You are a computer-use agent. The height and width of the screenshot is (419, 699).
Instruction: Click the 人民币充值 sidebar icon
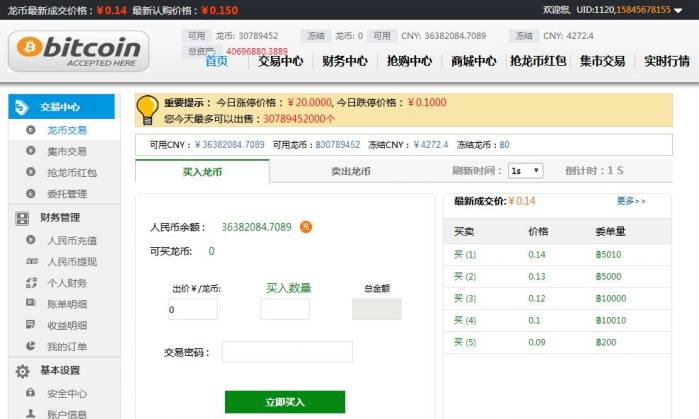pyautogui.click(x=30, y=240)
